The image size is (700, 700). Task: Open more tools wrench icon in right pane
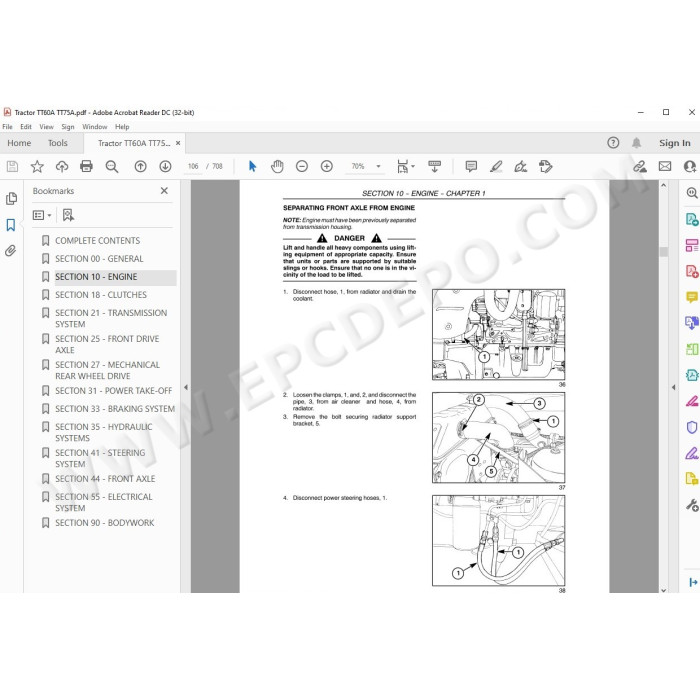(x=692, y=505)
